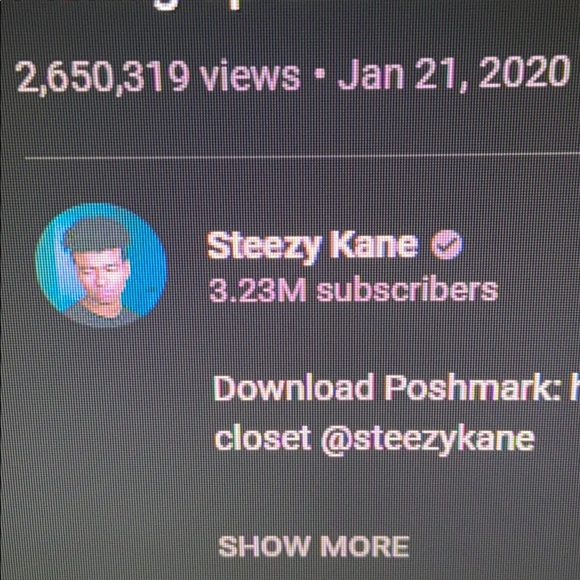Click the Jan 21, 2020 upload date
This screenshot has width=580, height=580.
pyautogui.click(x=453, y=74)
